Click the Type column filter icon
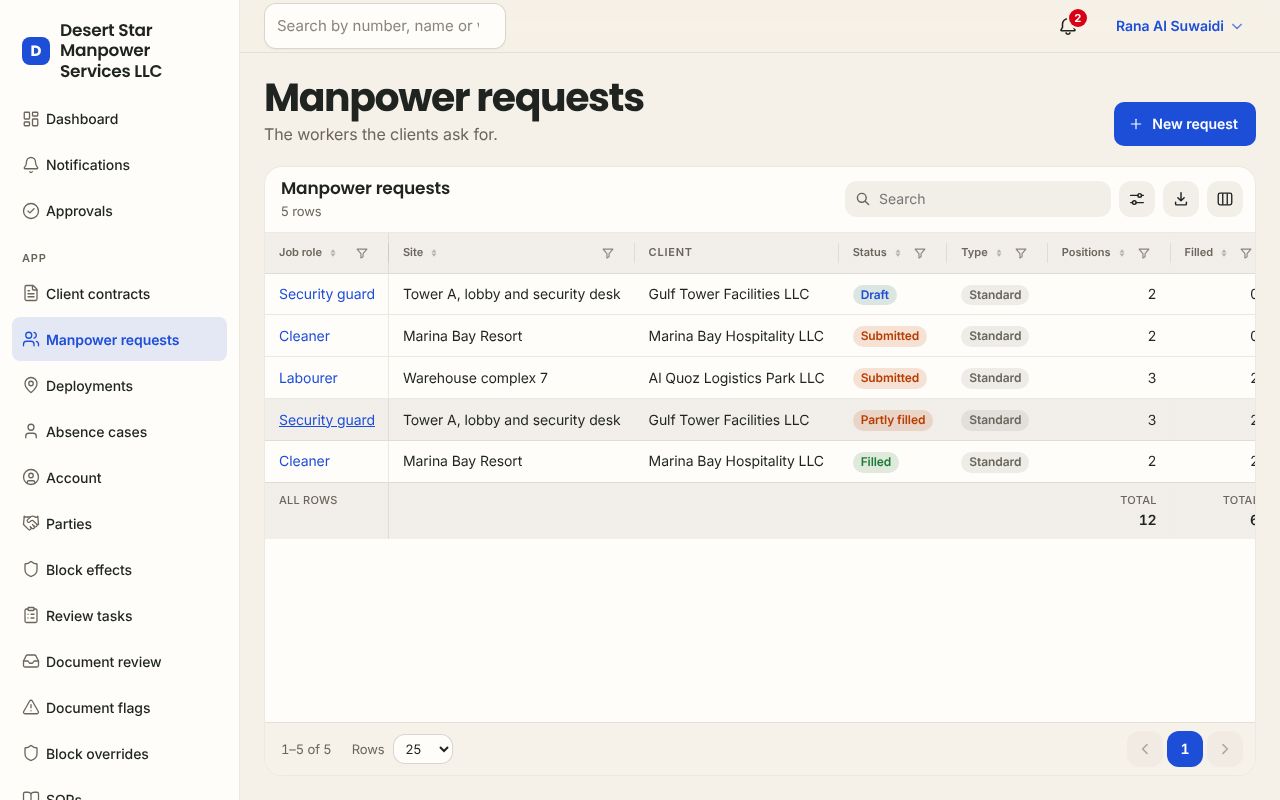1280x800 pixels. [1021, 253]
